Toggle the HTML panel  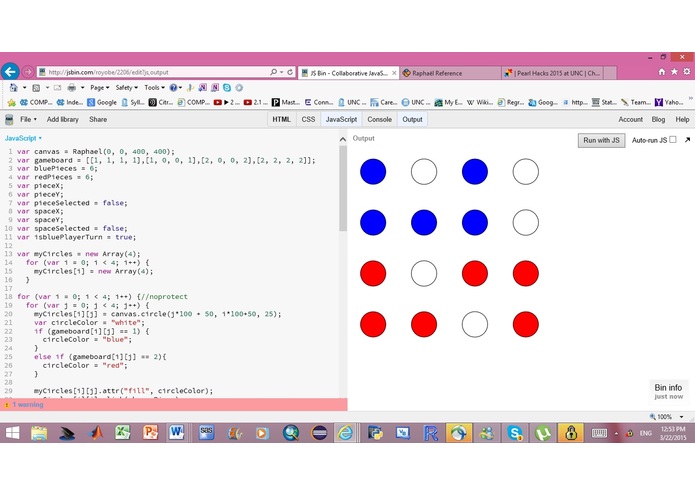coord(281,119)
